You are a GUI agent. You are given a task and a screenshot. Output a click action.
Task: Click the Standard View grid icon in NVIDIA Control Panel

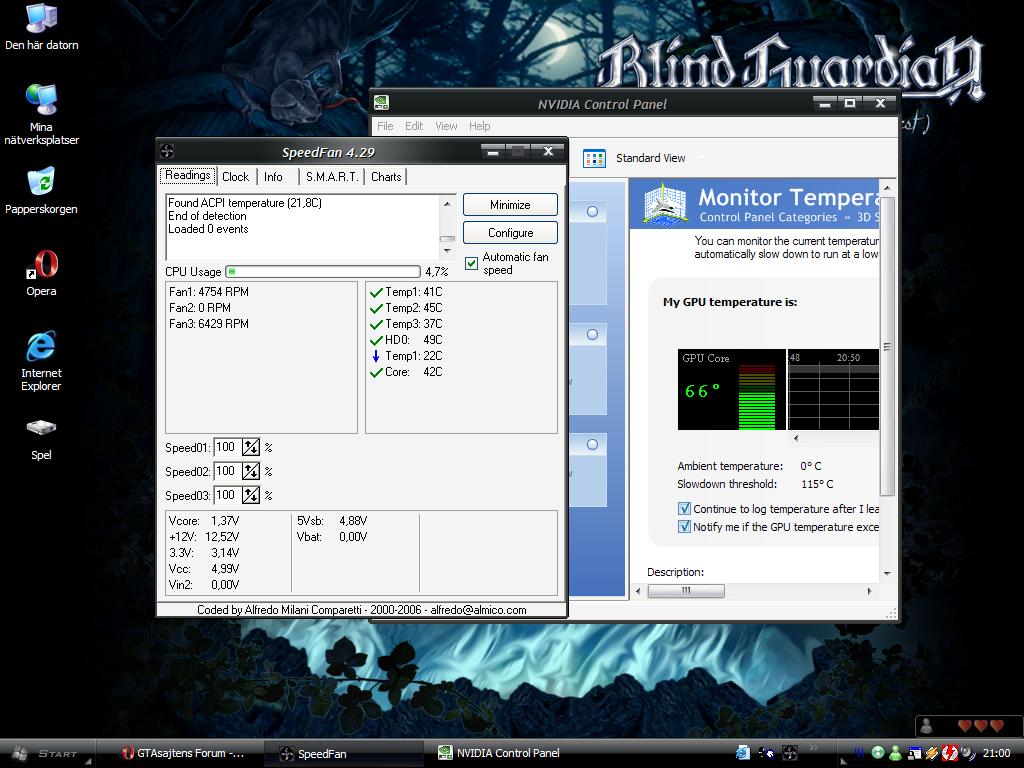pos(594,159)
